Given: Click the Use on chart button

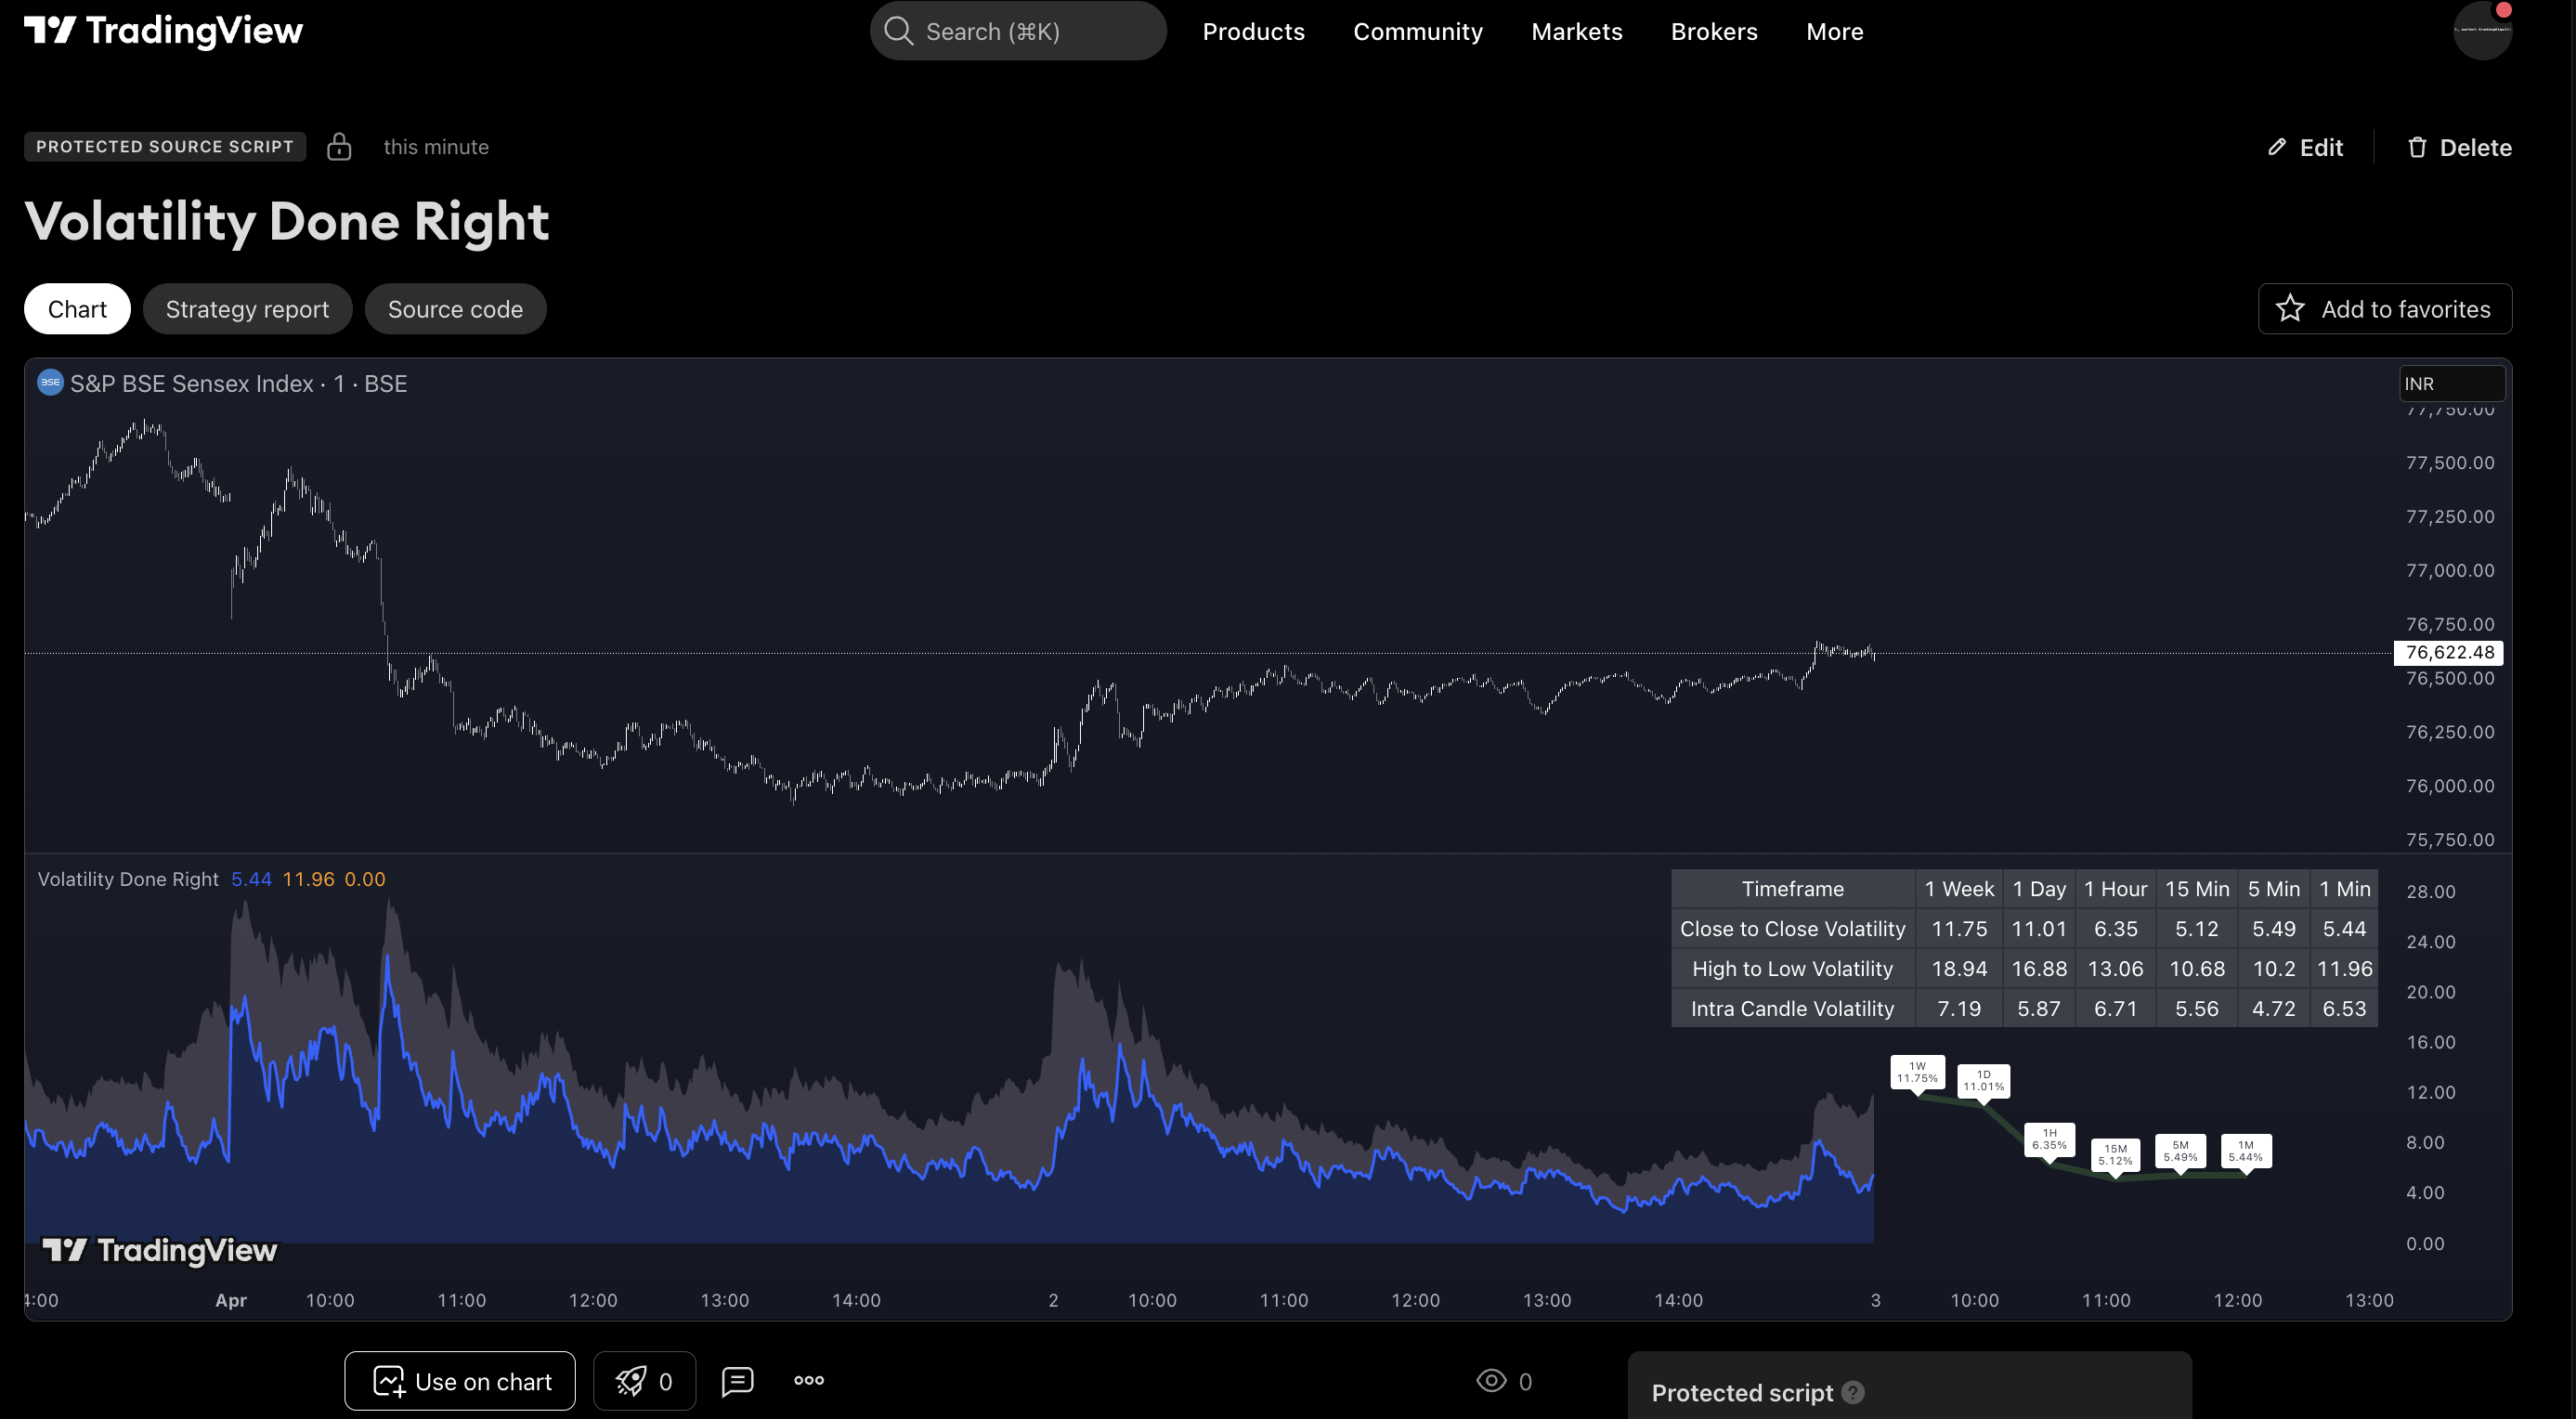Looking at the screenshot, I should (x=459, y=1381).
